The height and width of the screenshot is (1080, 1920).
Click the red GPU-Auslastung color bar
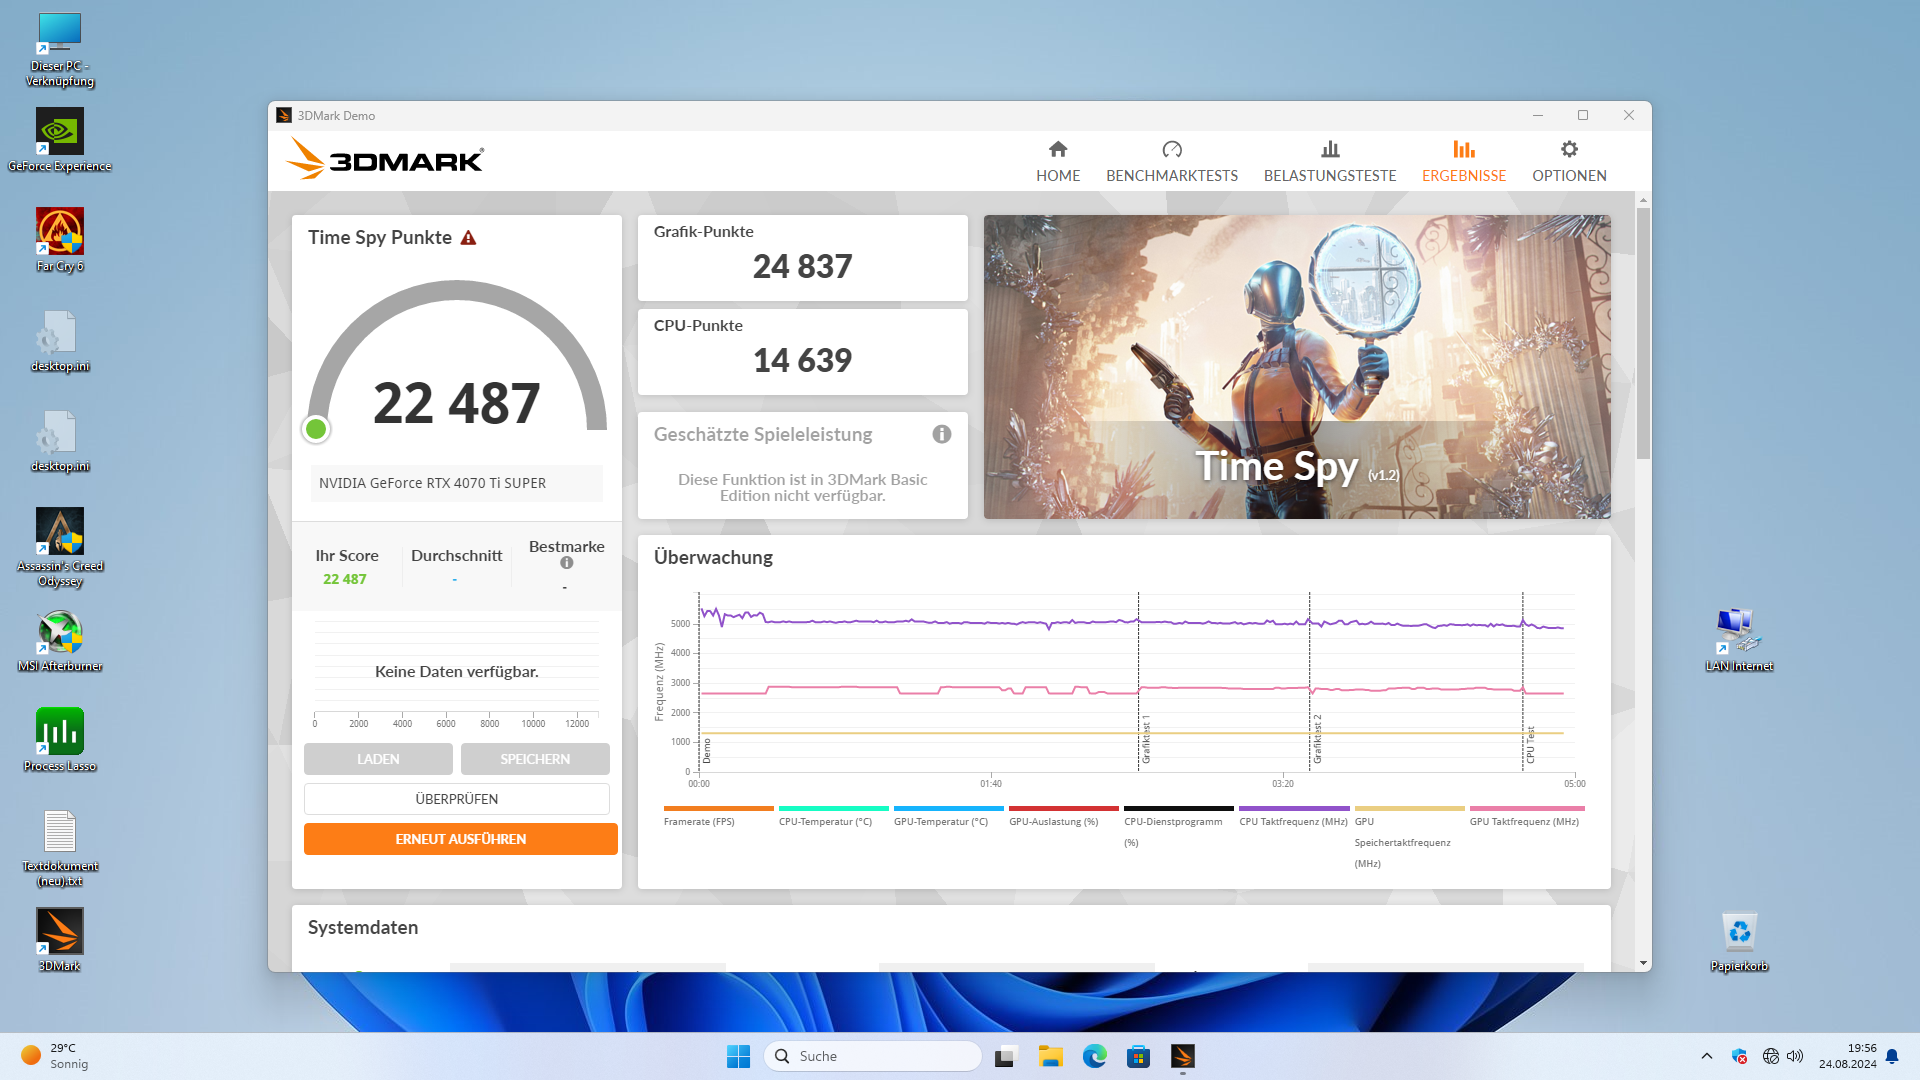coord(1063,808)
